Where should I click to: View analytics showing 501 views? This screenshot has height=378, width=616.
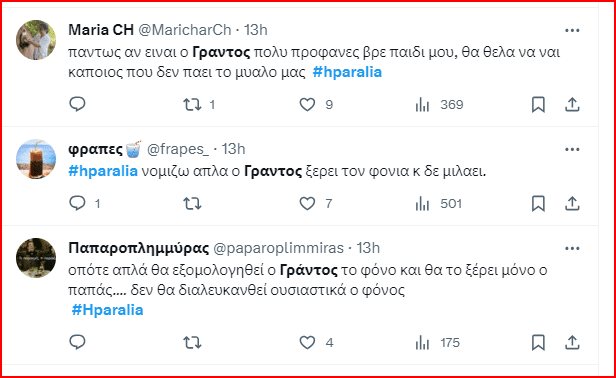pos(438,204)
